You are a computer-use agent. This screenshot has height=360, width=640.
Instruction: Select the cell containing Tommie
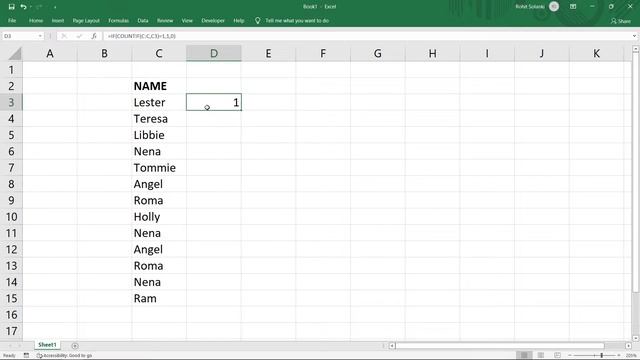point(159,168)
